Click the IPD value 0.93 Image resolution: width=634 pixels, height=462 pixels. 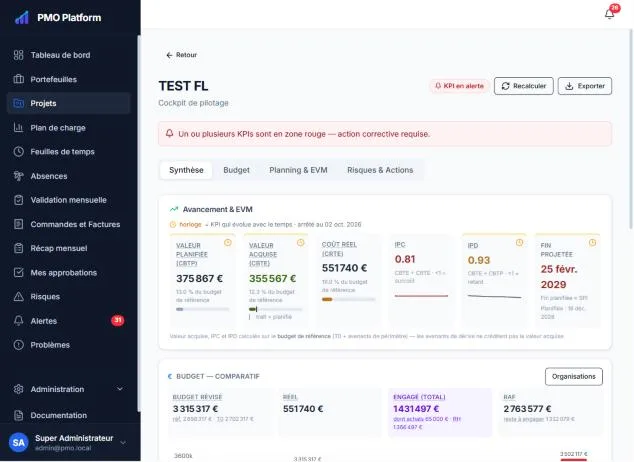(x=479, y=260)
